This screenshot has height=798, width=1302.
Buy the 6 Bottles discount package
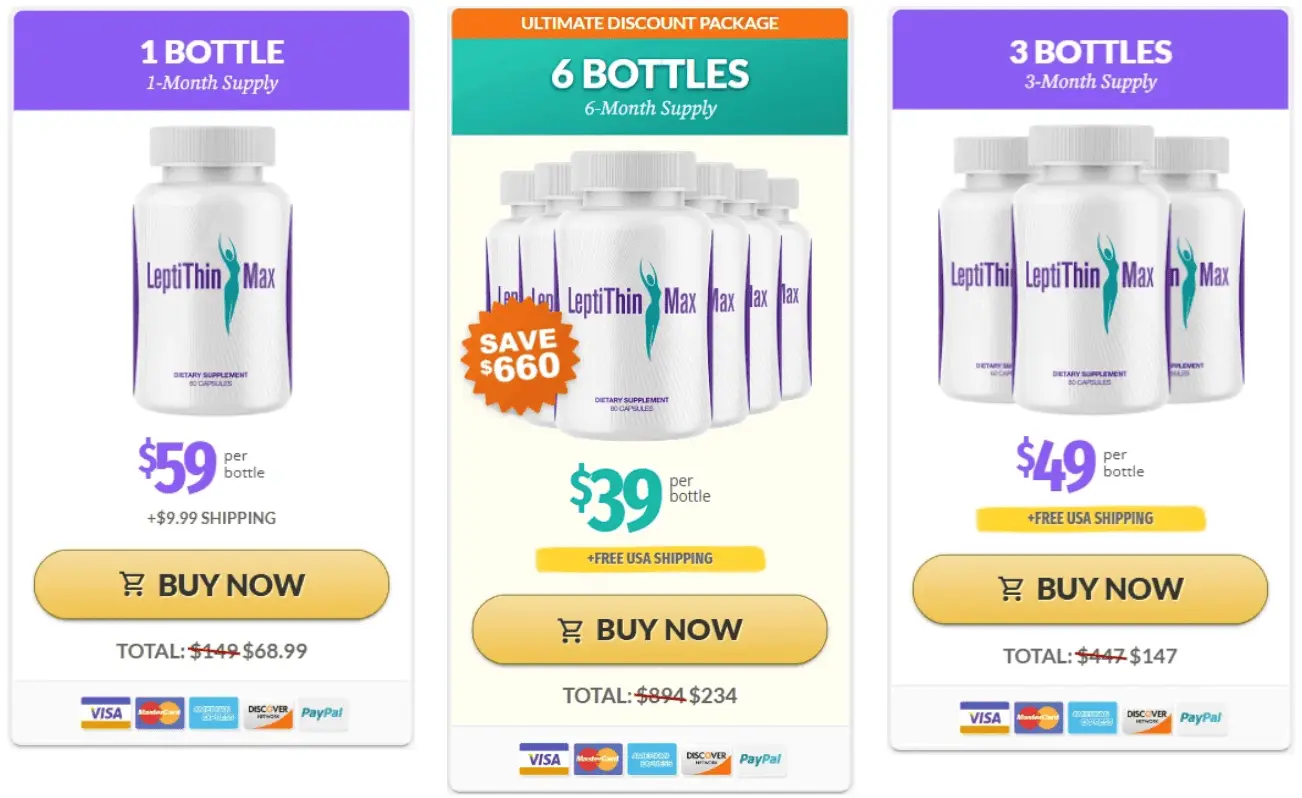click(650, 630)
